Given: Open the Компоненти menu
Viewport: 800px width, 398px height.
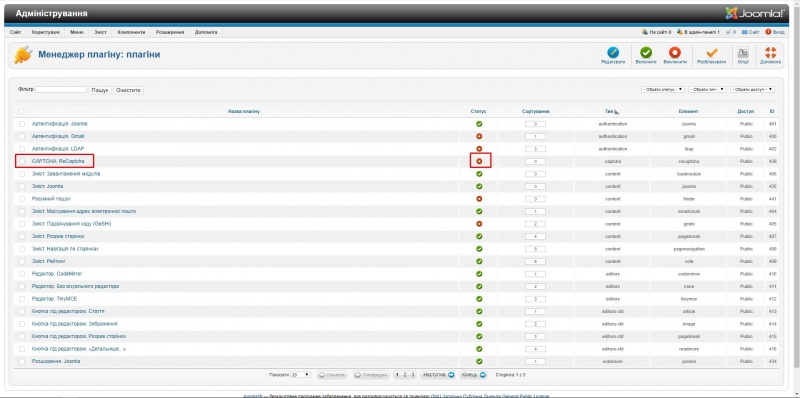Looking at the screenshot, I should click(x=132, y=32).
